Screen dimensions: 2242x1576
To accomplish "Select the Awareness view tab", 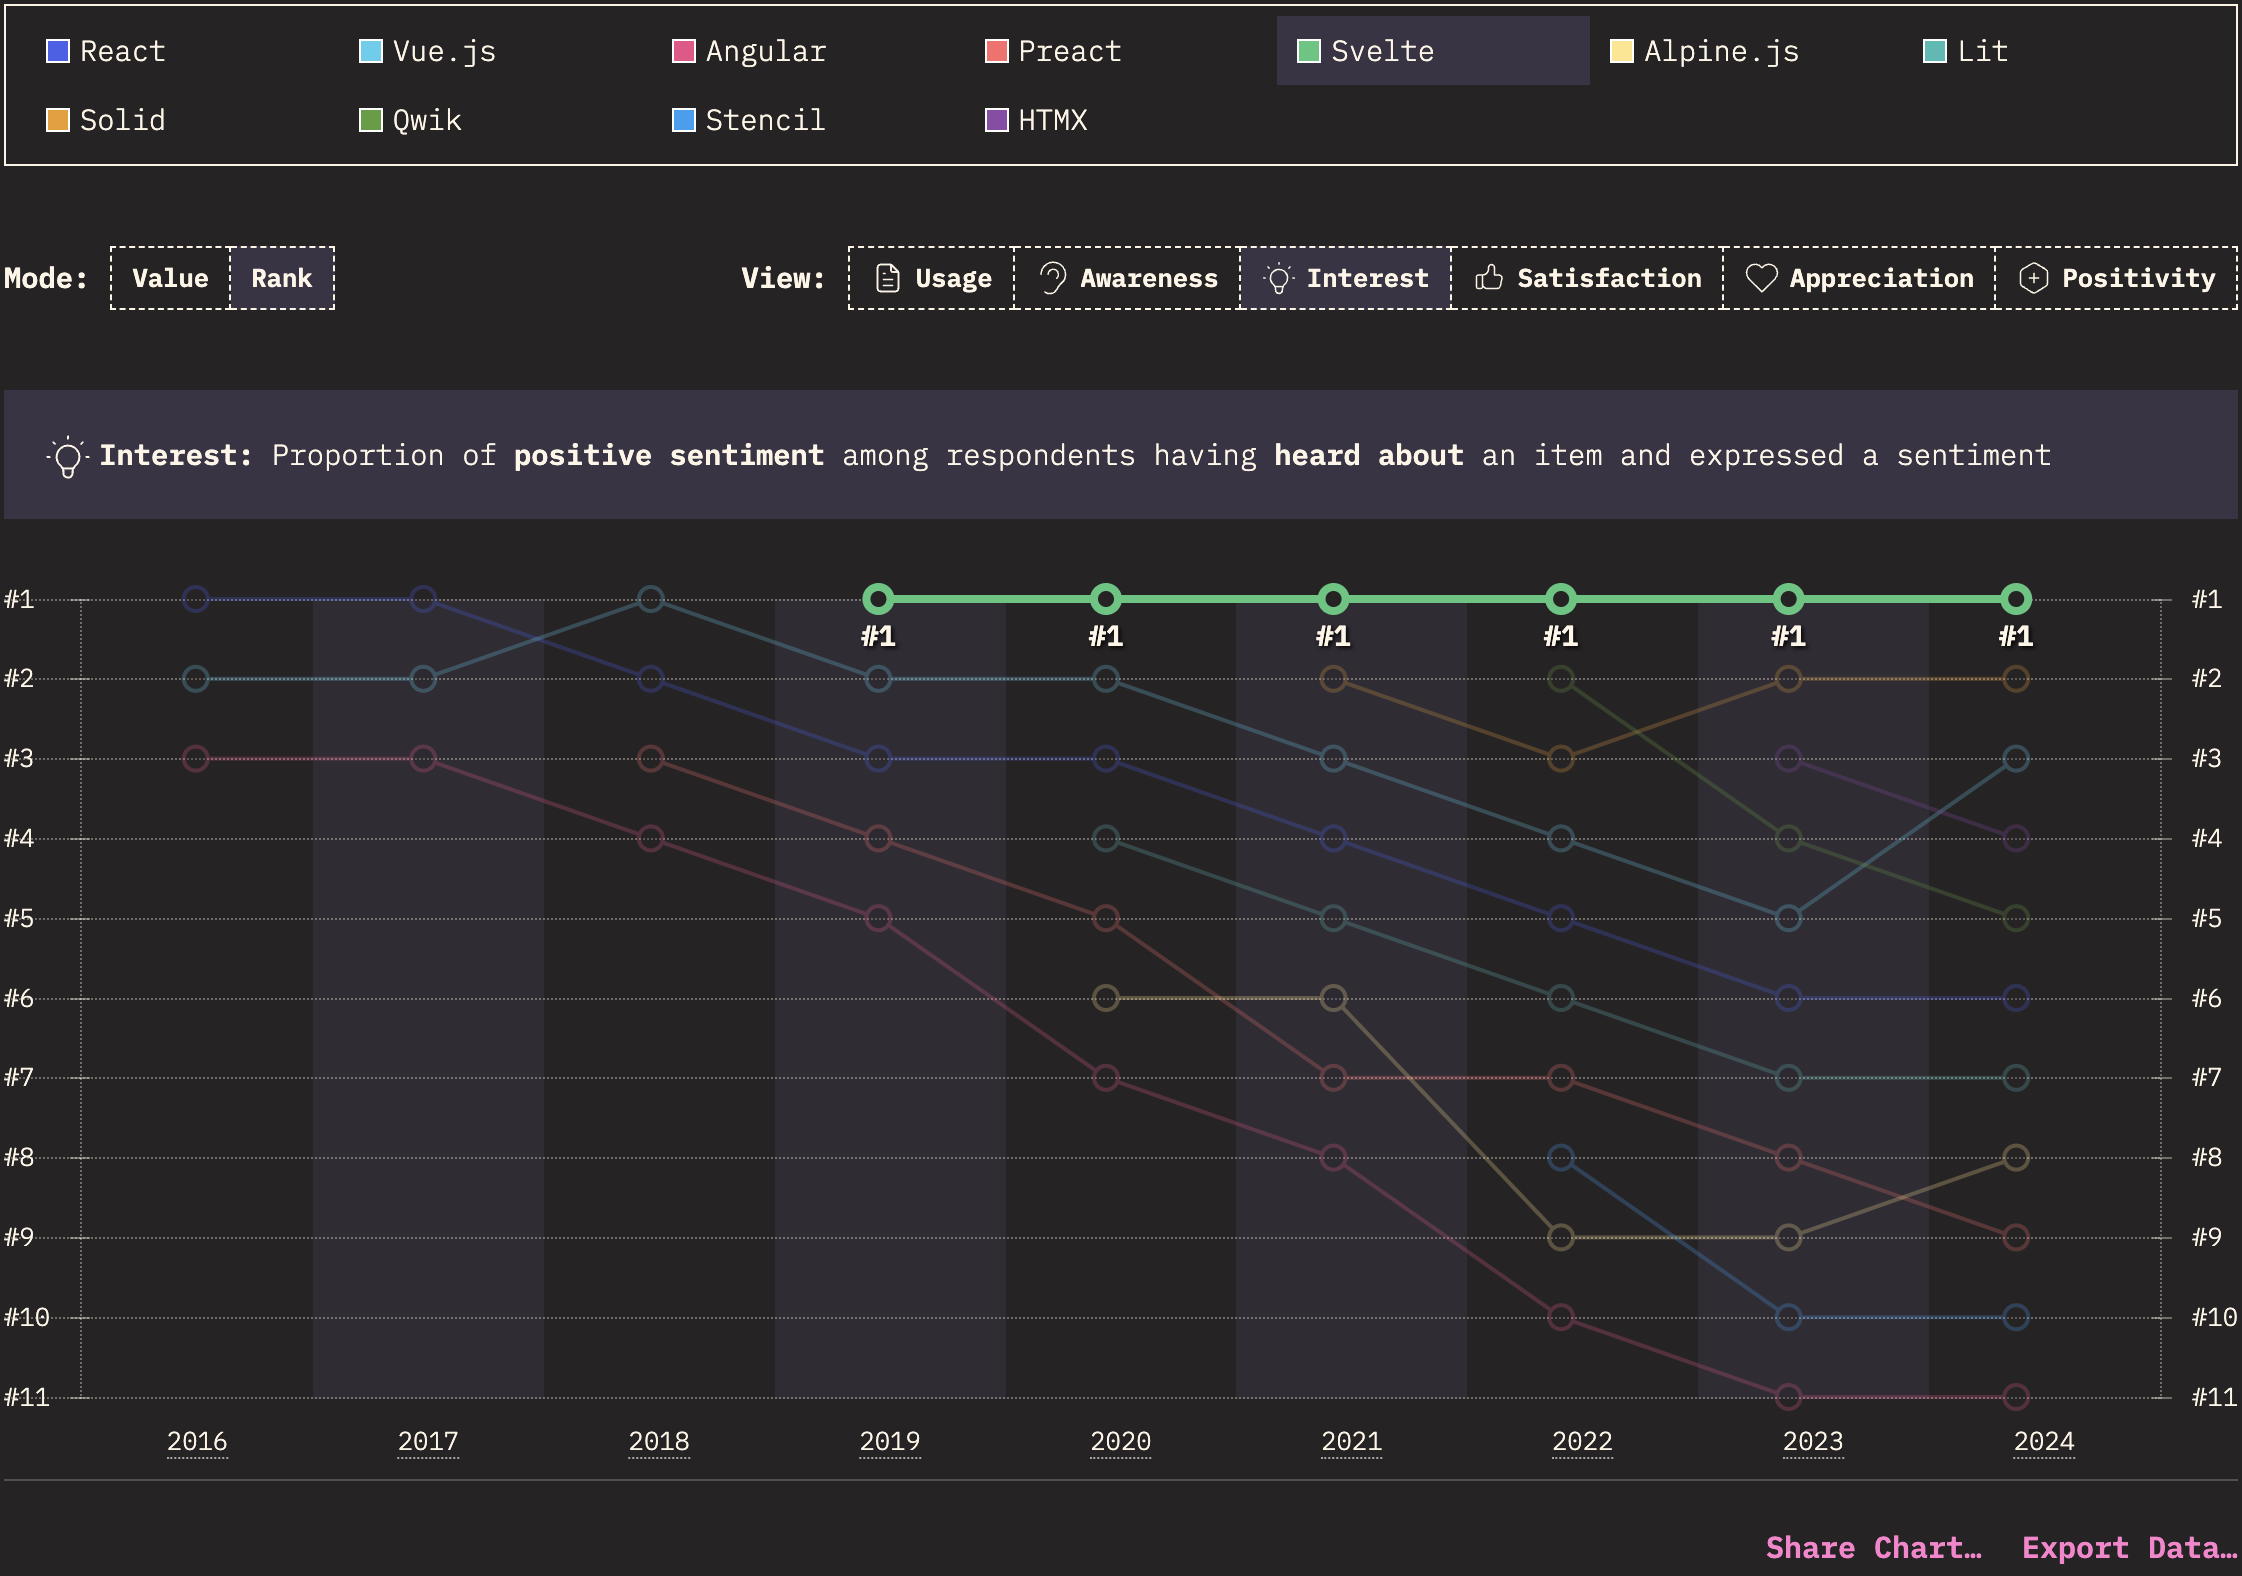I will (1127, 278).
